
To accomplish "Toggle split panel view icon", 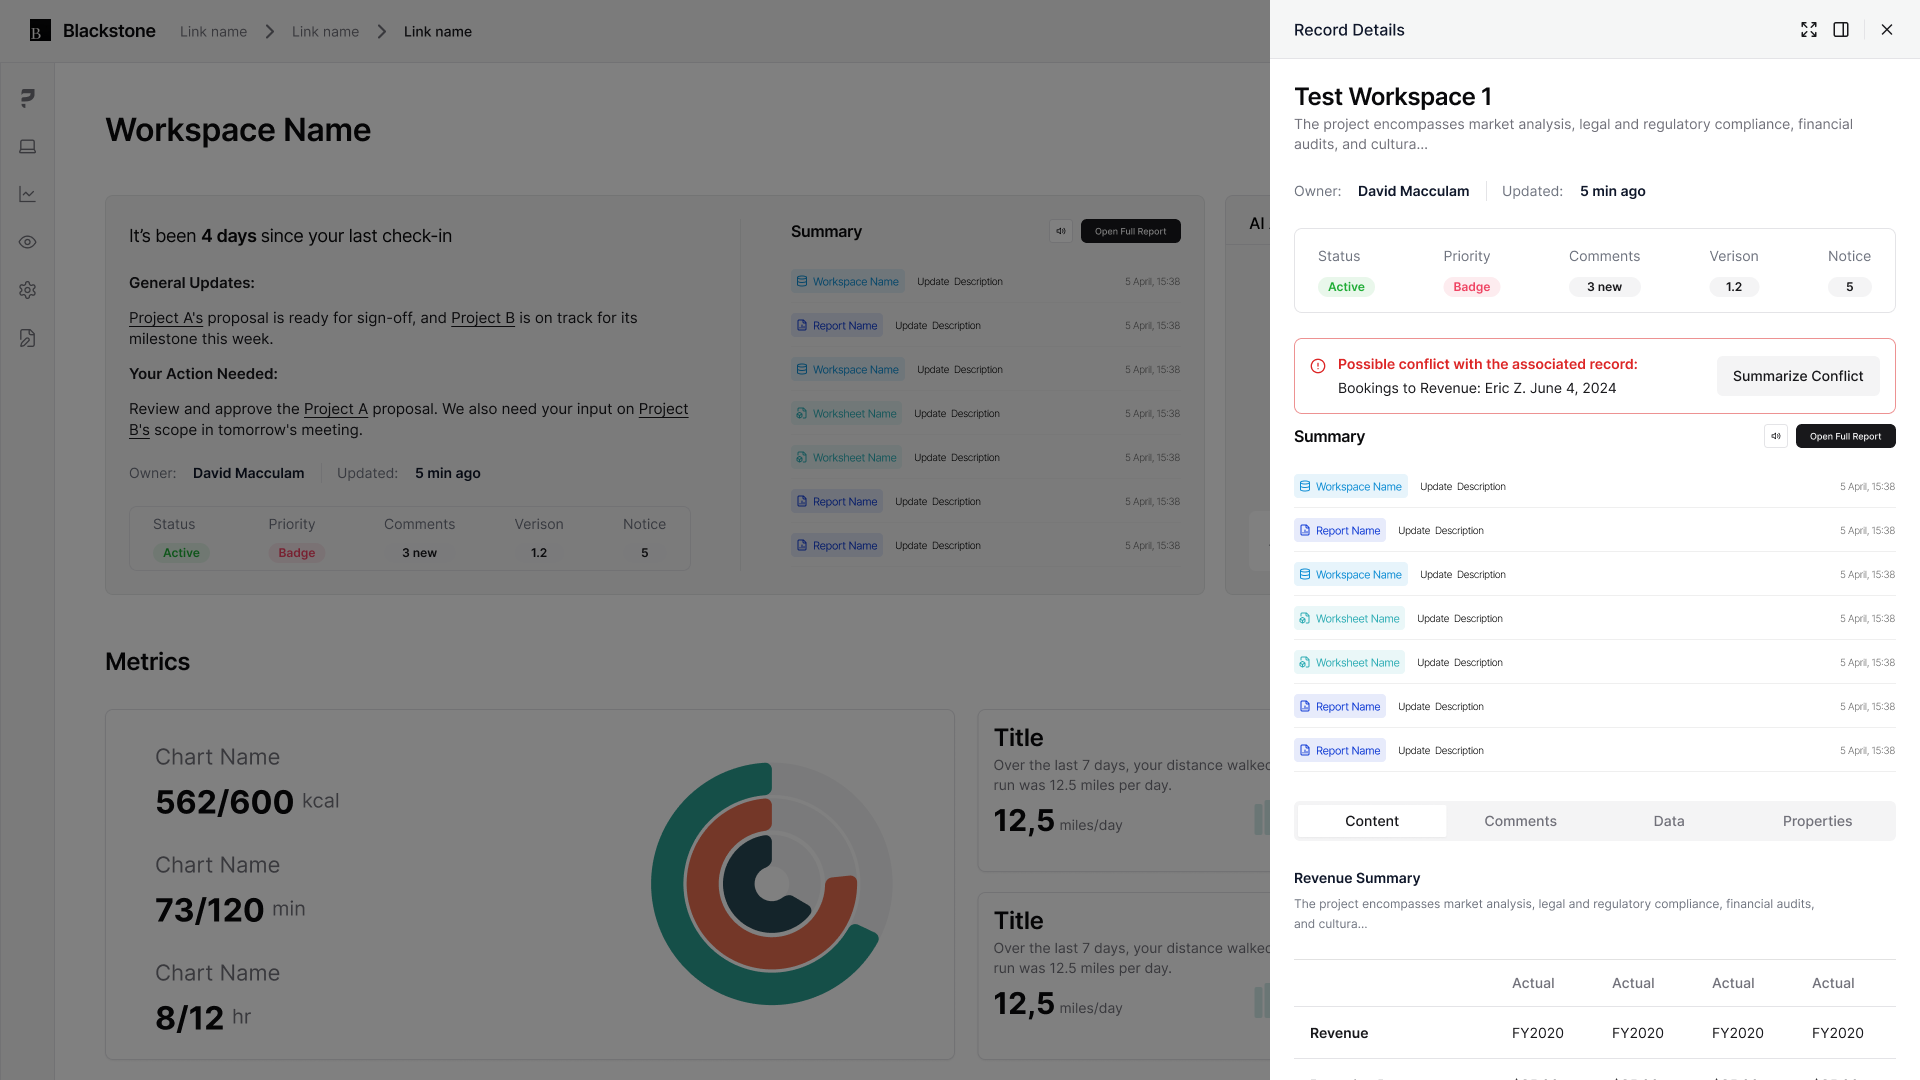I will (1841, 30).
